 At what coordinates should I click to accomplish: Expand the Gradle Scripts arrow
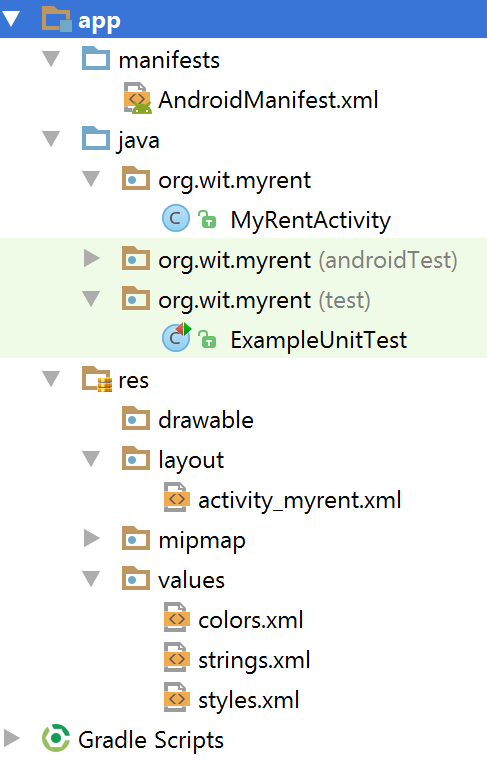(x=11, y=739)
